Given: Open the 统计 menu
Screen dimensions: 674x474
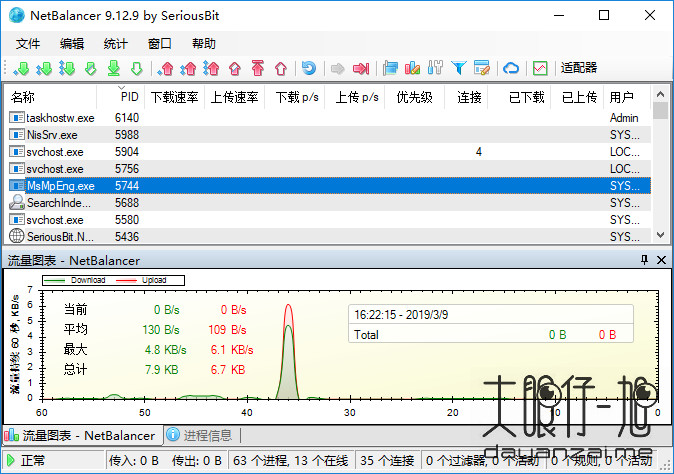Looking at the screenshot, I should 115,44.
